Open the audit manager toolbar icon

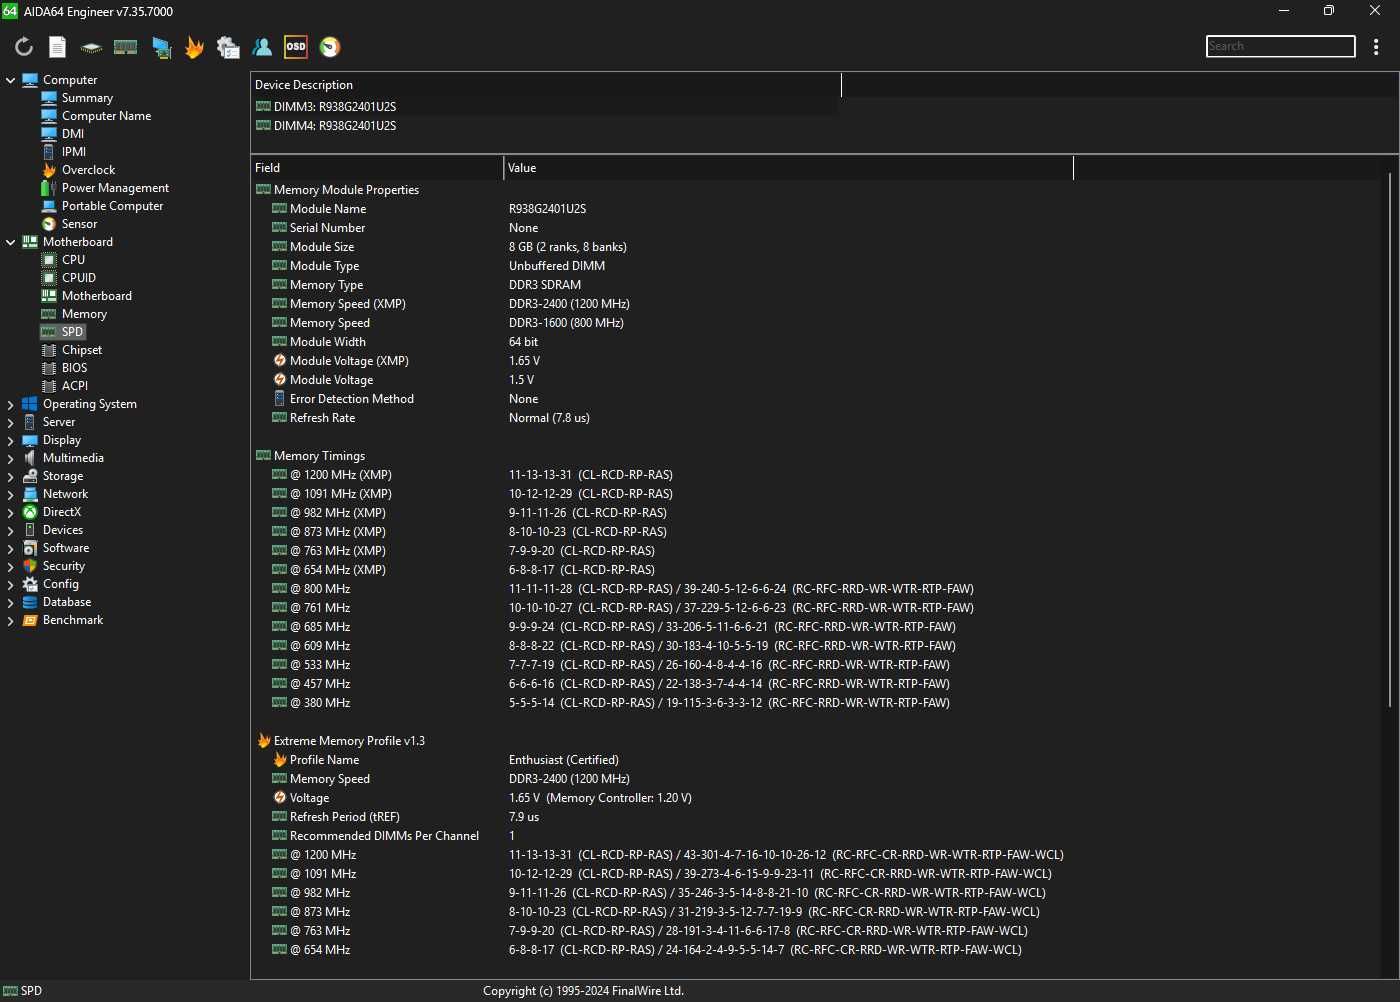pos(228,47)
